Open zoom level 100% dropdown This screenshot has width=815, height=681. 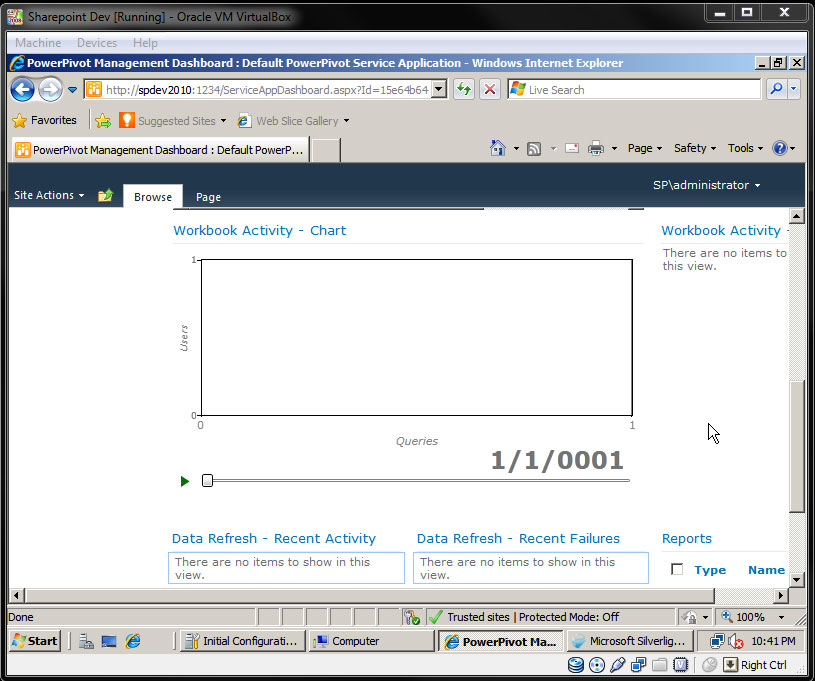pyautogui.click(x=782, y=617)
